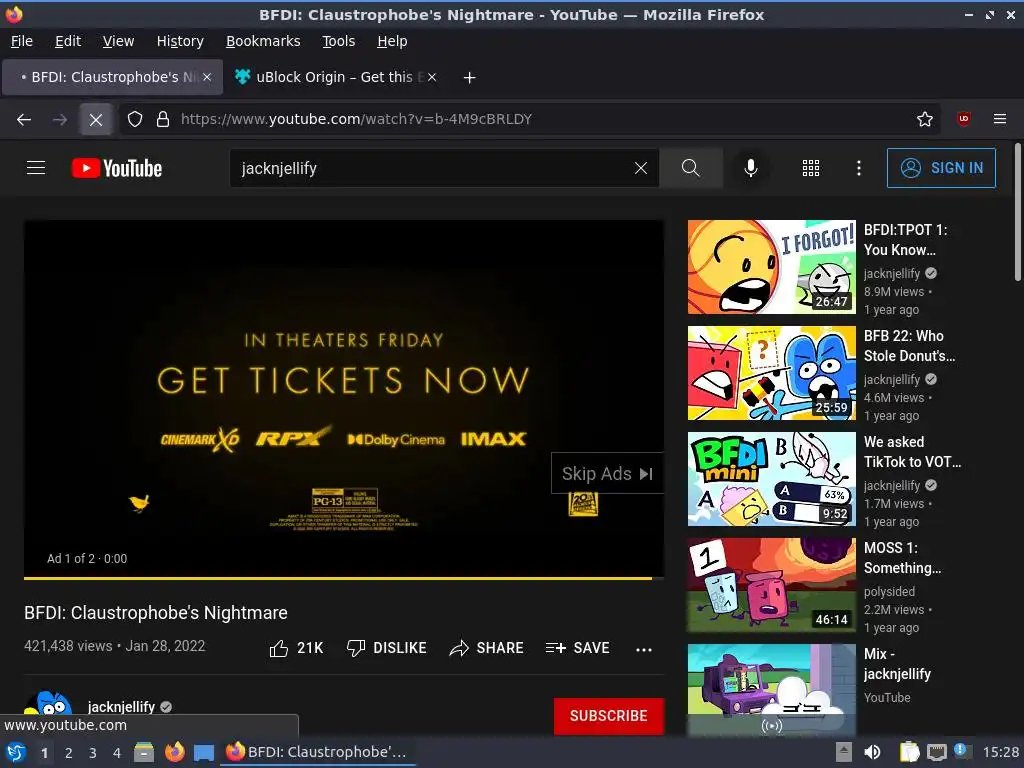The image size is (1024, 768).
Task: Click the BFDI: Claustrophobe's Nightmare title
Action: 155,613
